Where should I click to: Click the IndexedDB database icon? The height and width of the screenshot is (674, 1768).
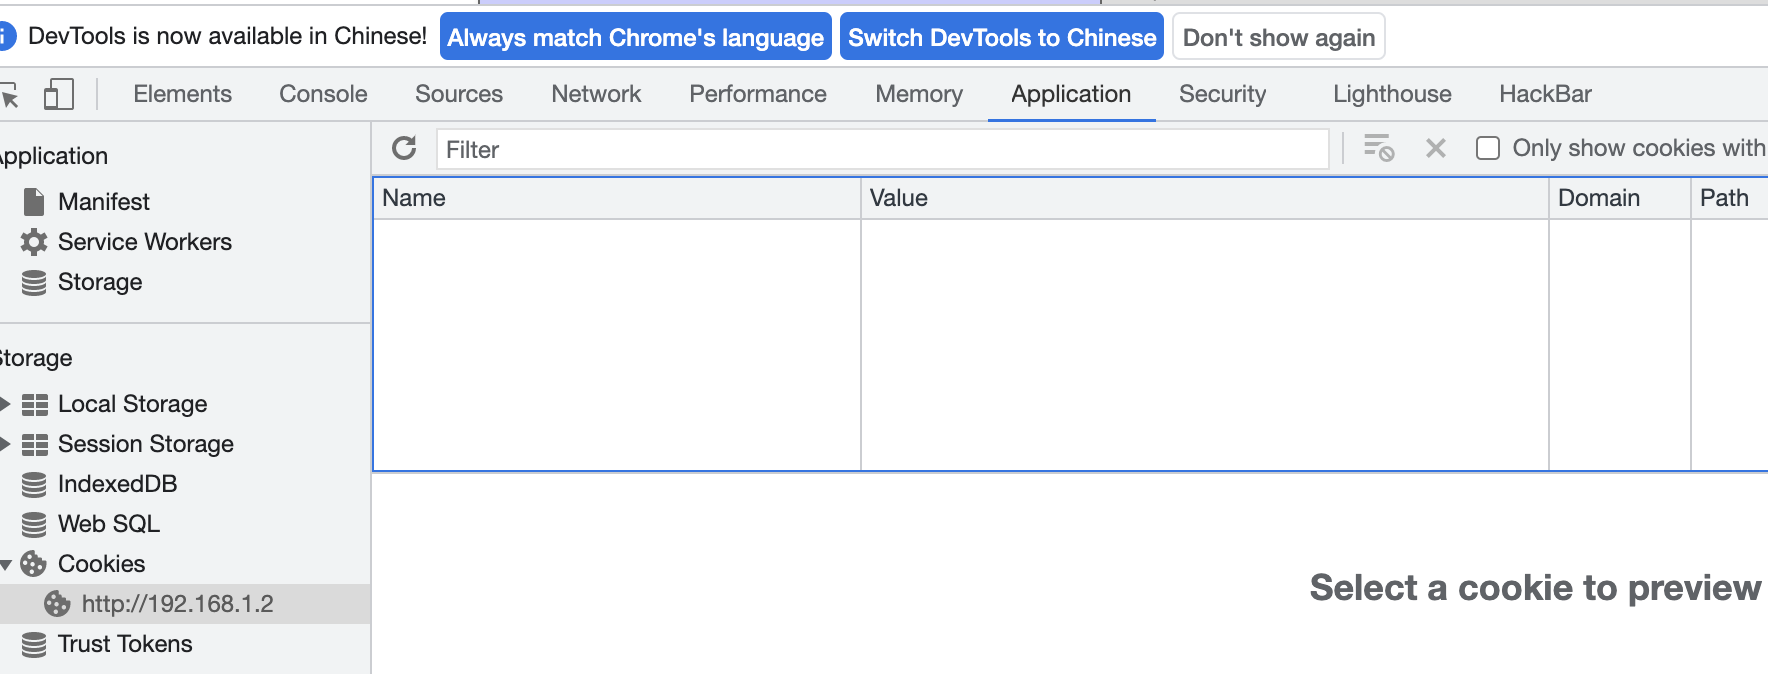(34, 485)
